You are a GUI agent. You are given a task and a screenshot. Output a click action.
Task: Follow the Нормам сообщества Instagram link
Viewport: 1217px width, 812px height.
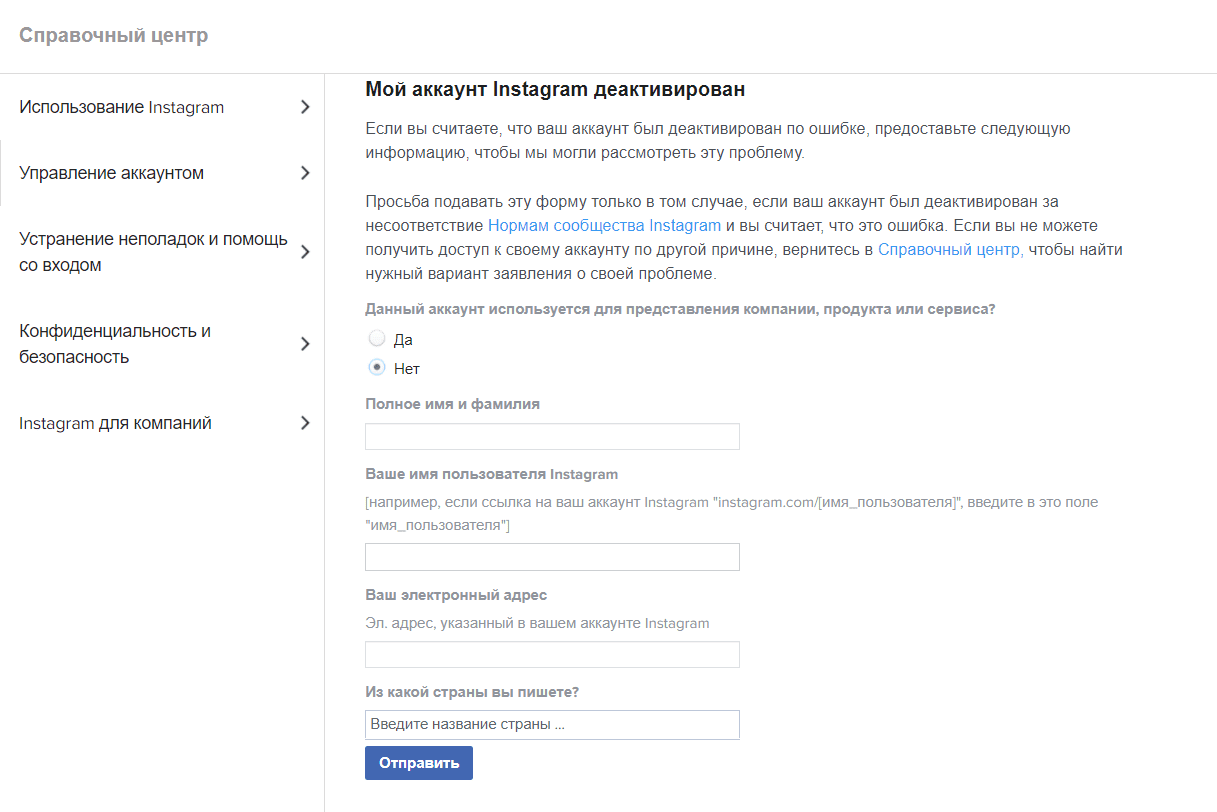[604, 225]
